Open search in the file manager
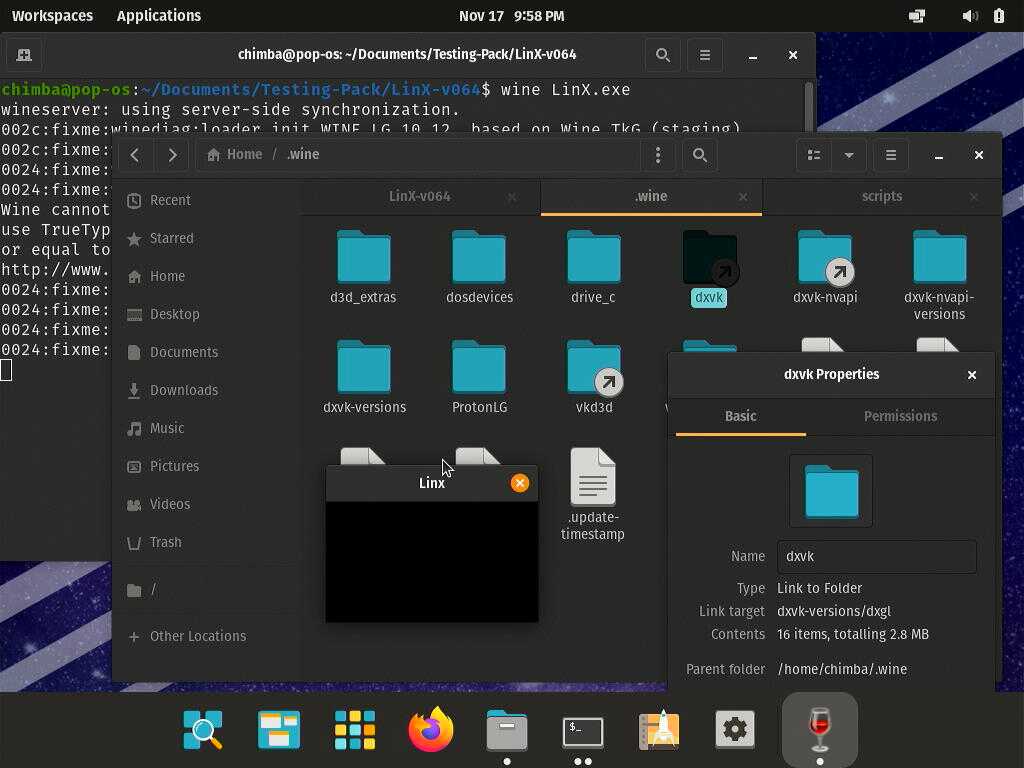The image size is (1024, 768). pyautogui.click(x=700, y=155)
